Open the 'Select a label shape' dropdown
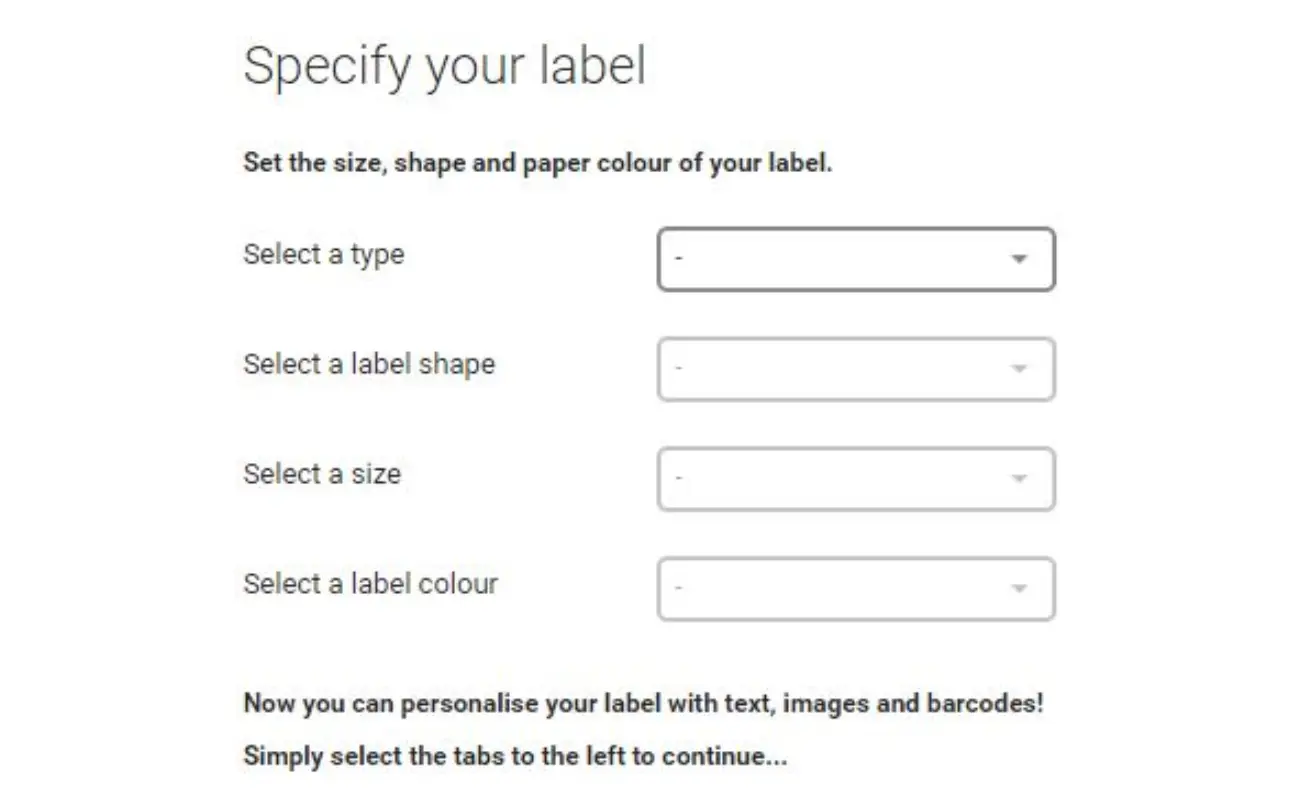 point(855,370)
